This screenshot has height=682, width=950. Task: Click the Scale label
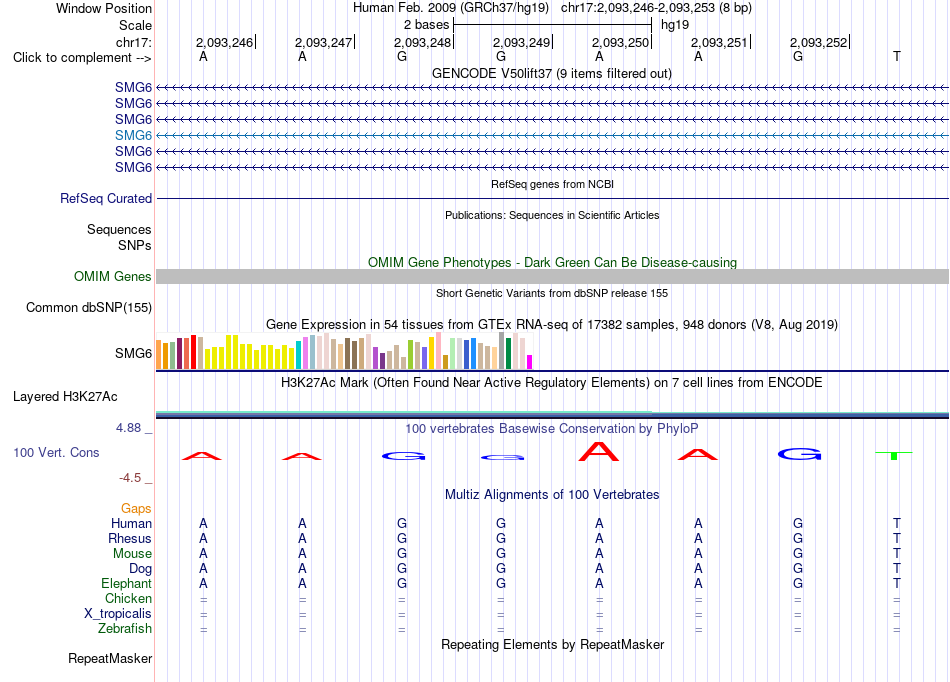tap(135, 25)
